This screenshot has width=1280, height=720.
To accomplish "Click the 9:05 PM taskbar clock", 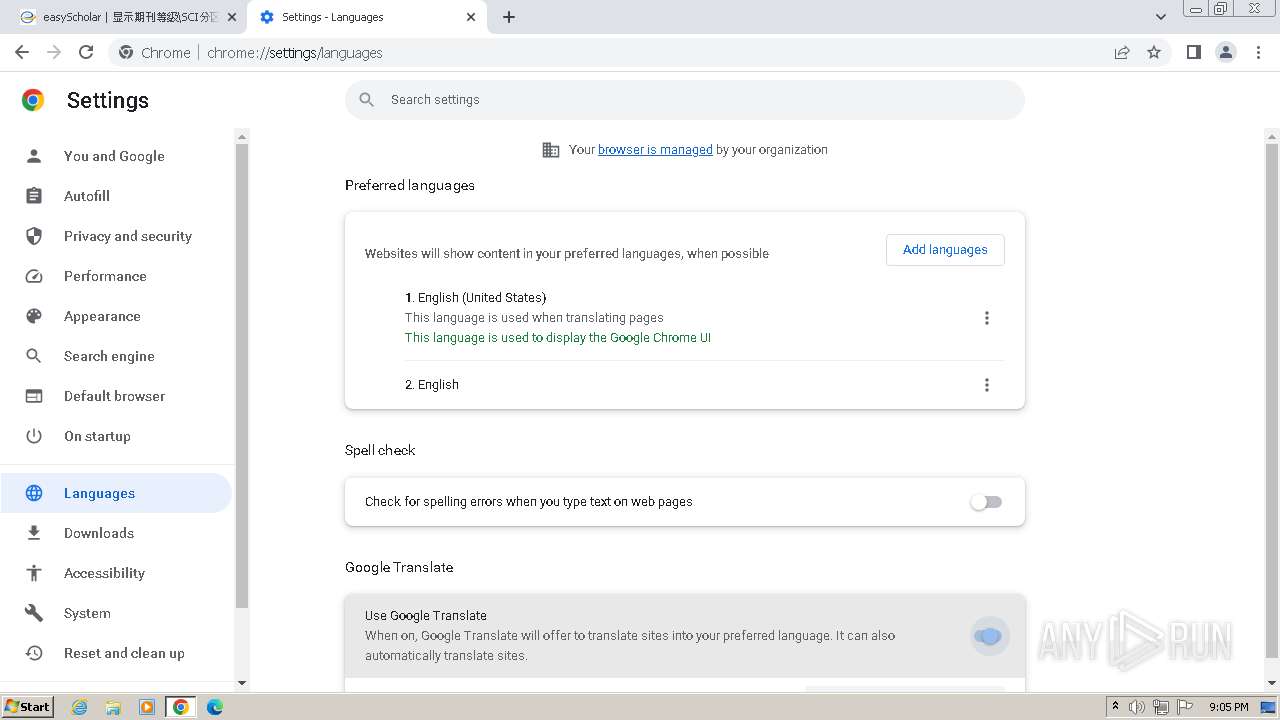I will 1228,707.
